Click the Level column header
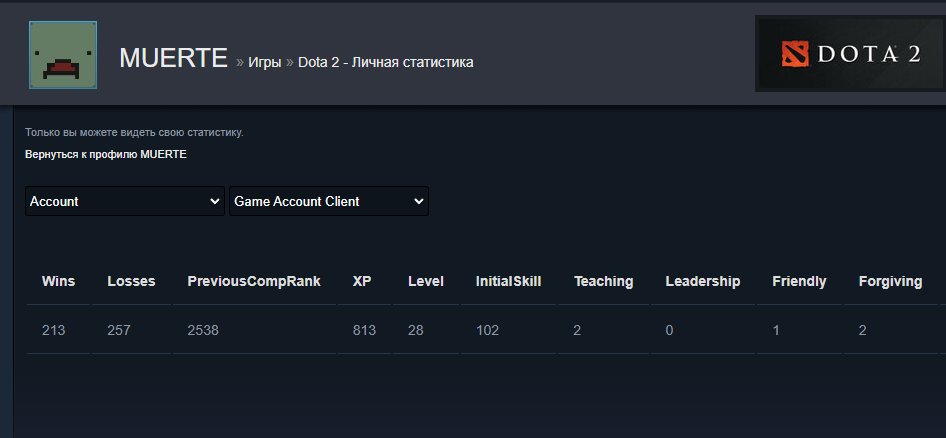The width and height of the screenshot is (946, 438). coord(426,281)
